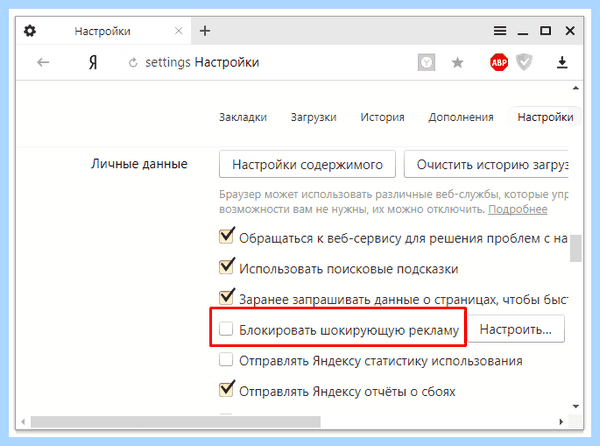
Task: Select the Настройки page tab
Action: point(545,117)
